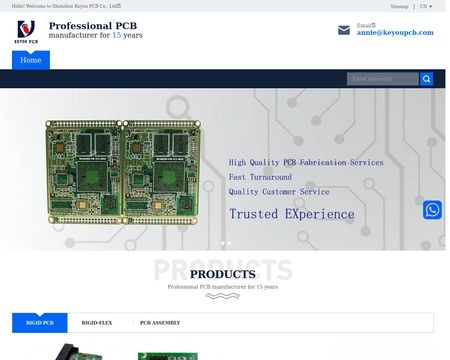The width and height of the screenshot is (450, 360).
Task: Open the Home navigation tab
Action: [31, 60]
